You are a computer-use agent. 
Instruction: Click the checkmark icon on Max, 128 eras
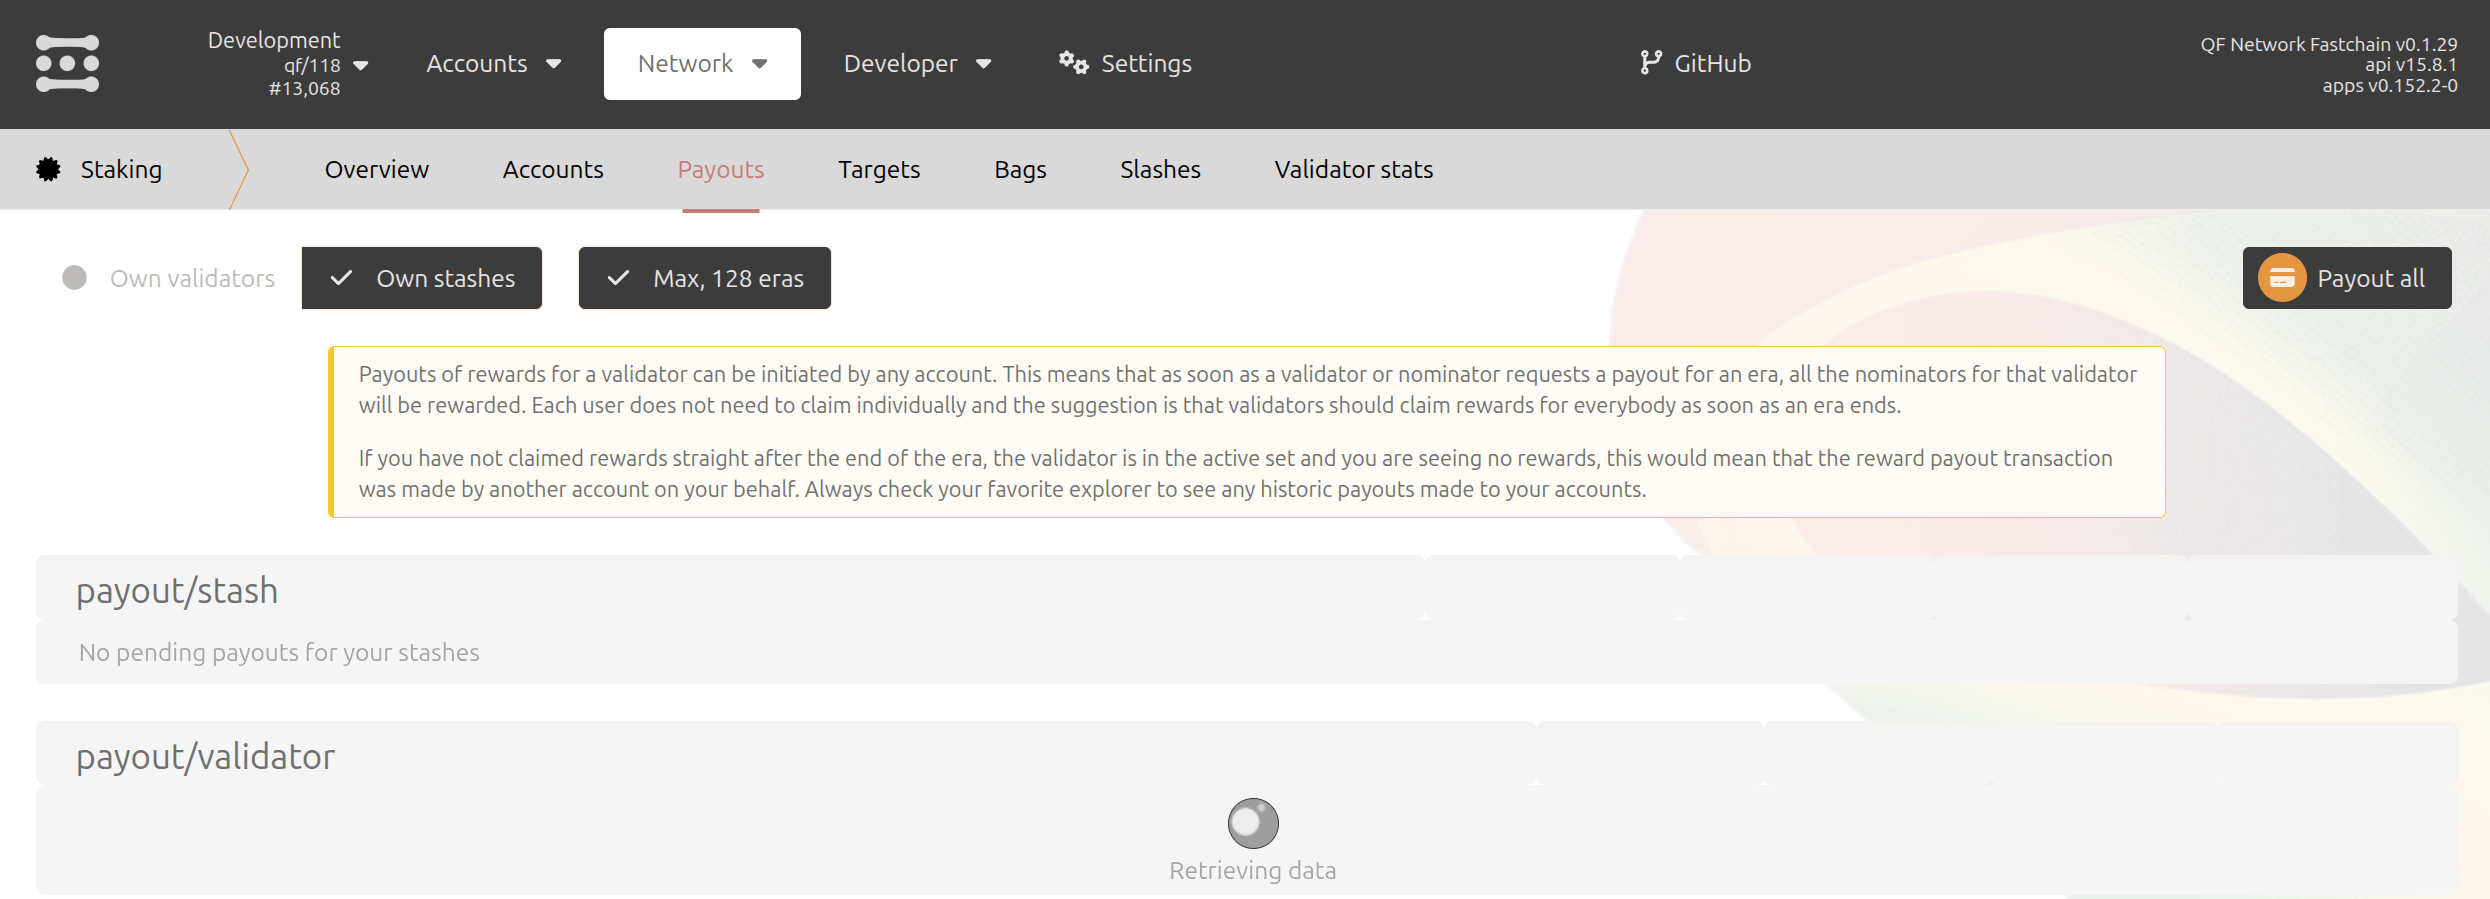[x=618, y=278]
